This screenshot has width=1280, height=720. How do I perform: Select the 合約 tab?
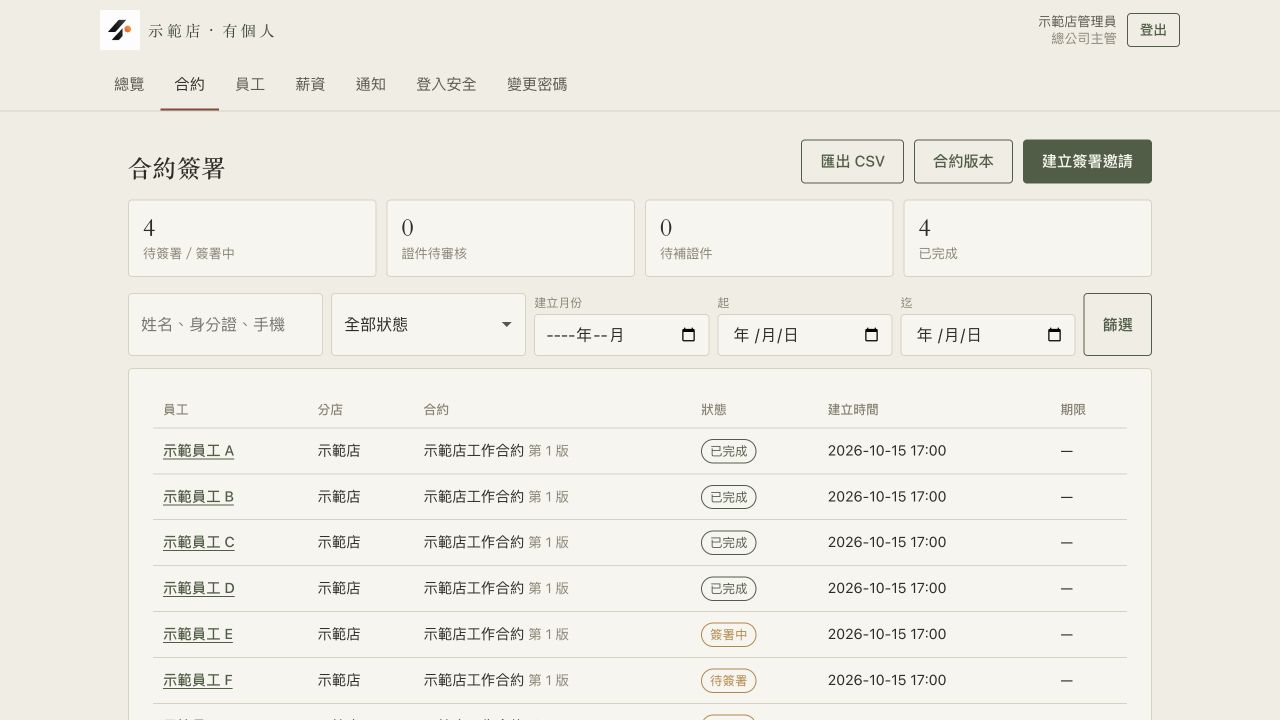[x=189, y=85]
